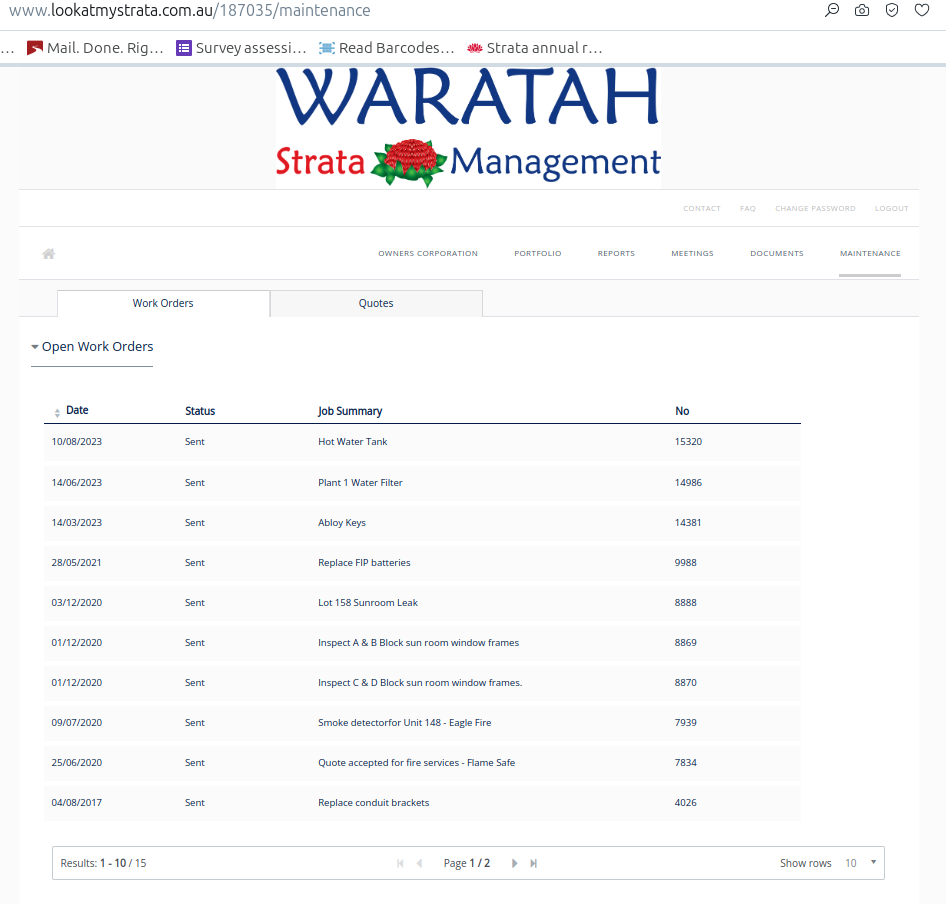
Task: Open the Reports menu
Action: click(x=616, y=253)
